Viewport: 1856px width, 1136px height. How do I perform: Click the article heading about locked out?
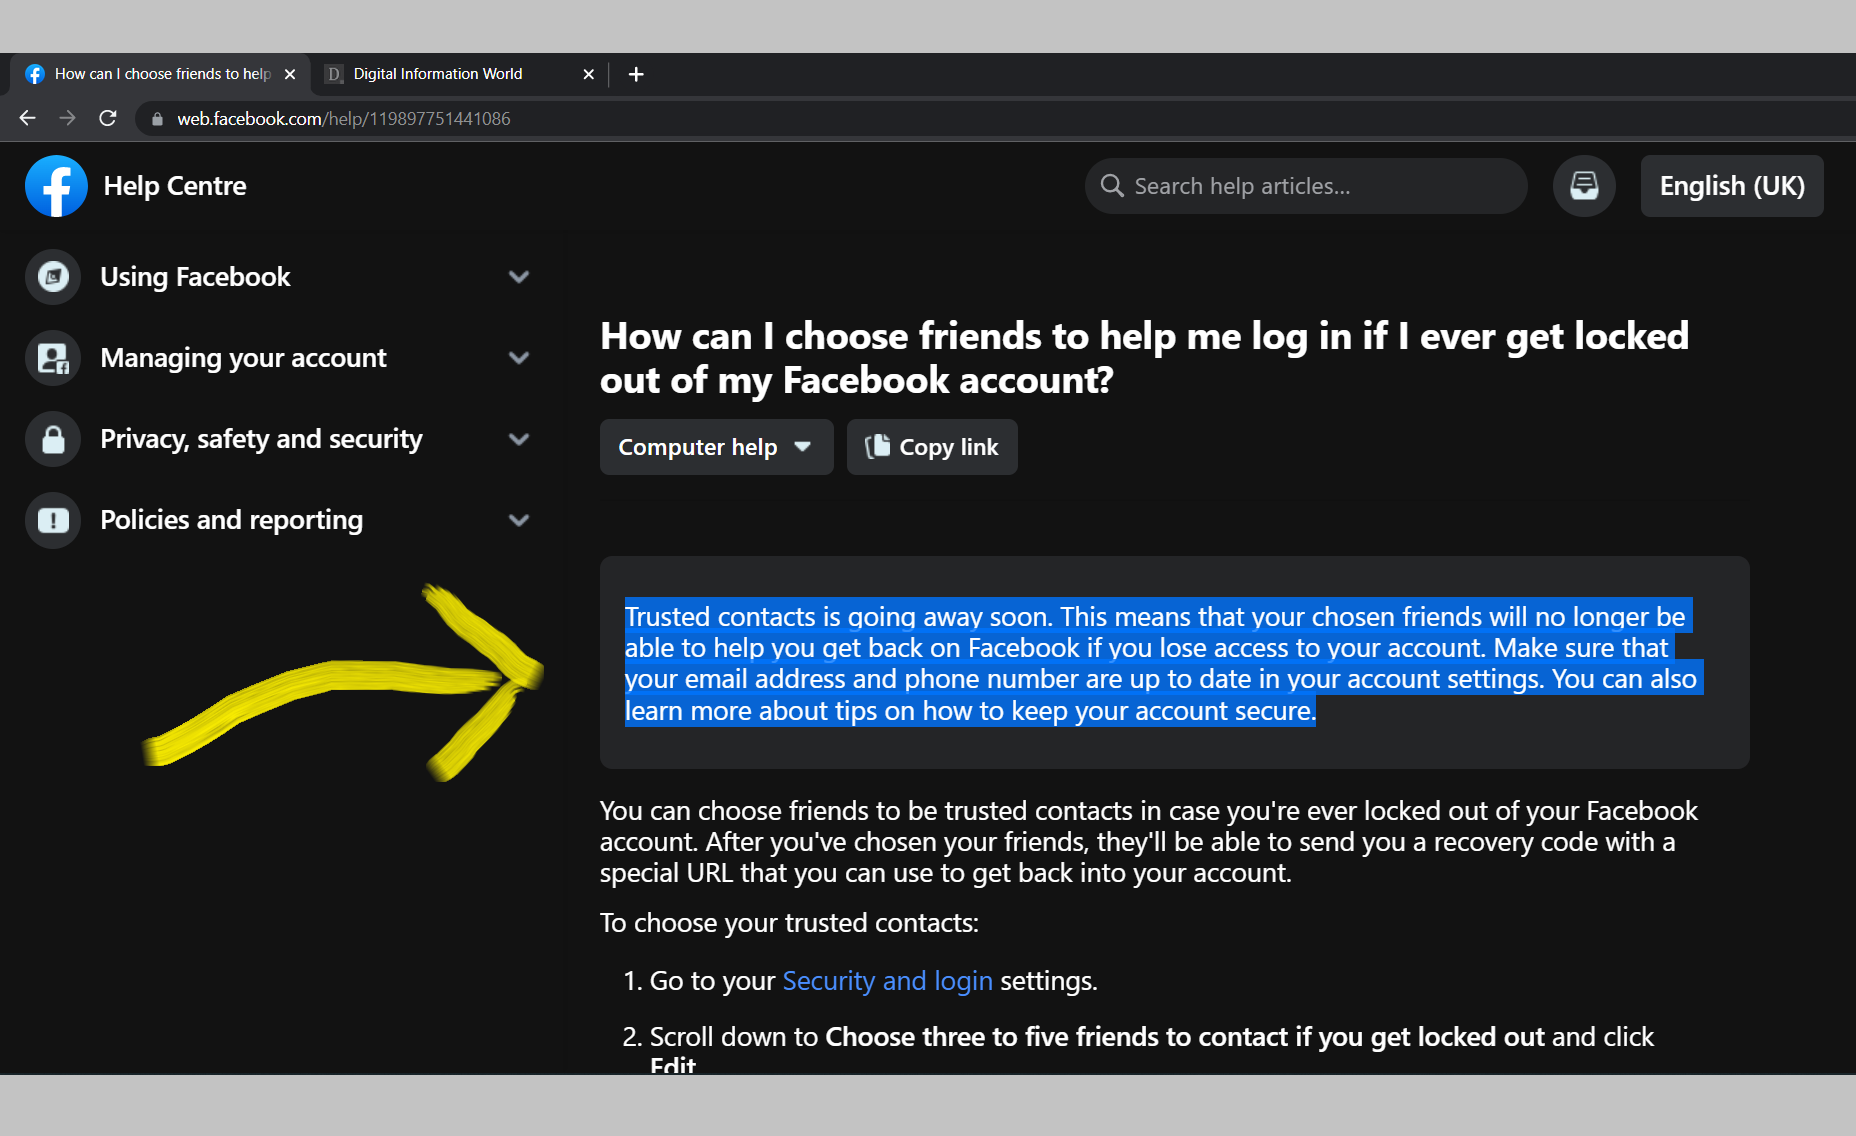[x=1144, y=358]
